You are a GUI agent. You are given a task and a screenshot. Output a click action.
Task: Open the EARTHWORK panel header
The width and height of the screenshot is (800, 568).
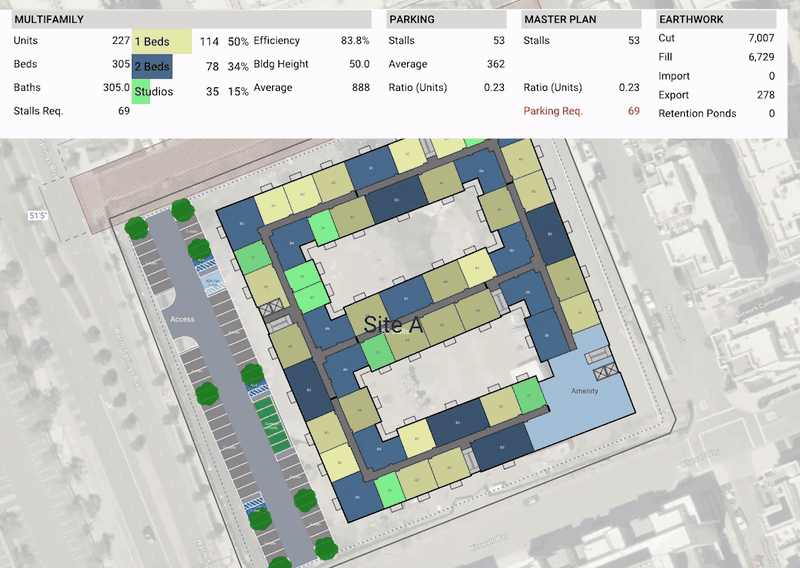tap(716, 19)
